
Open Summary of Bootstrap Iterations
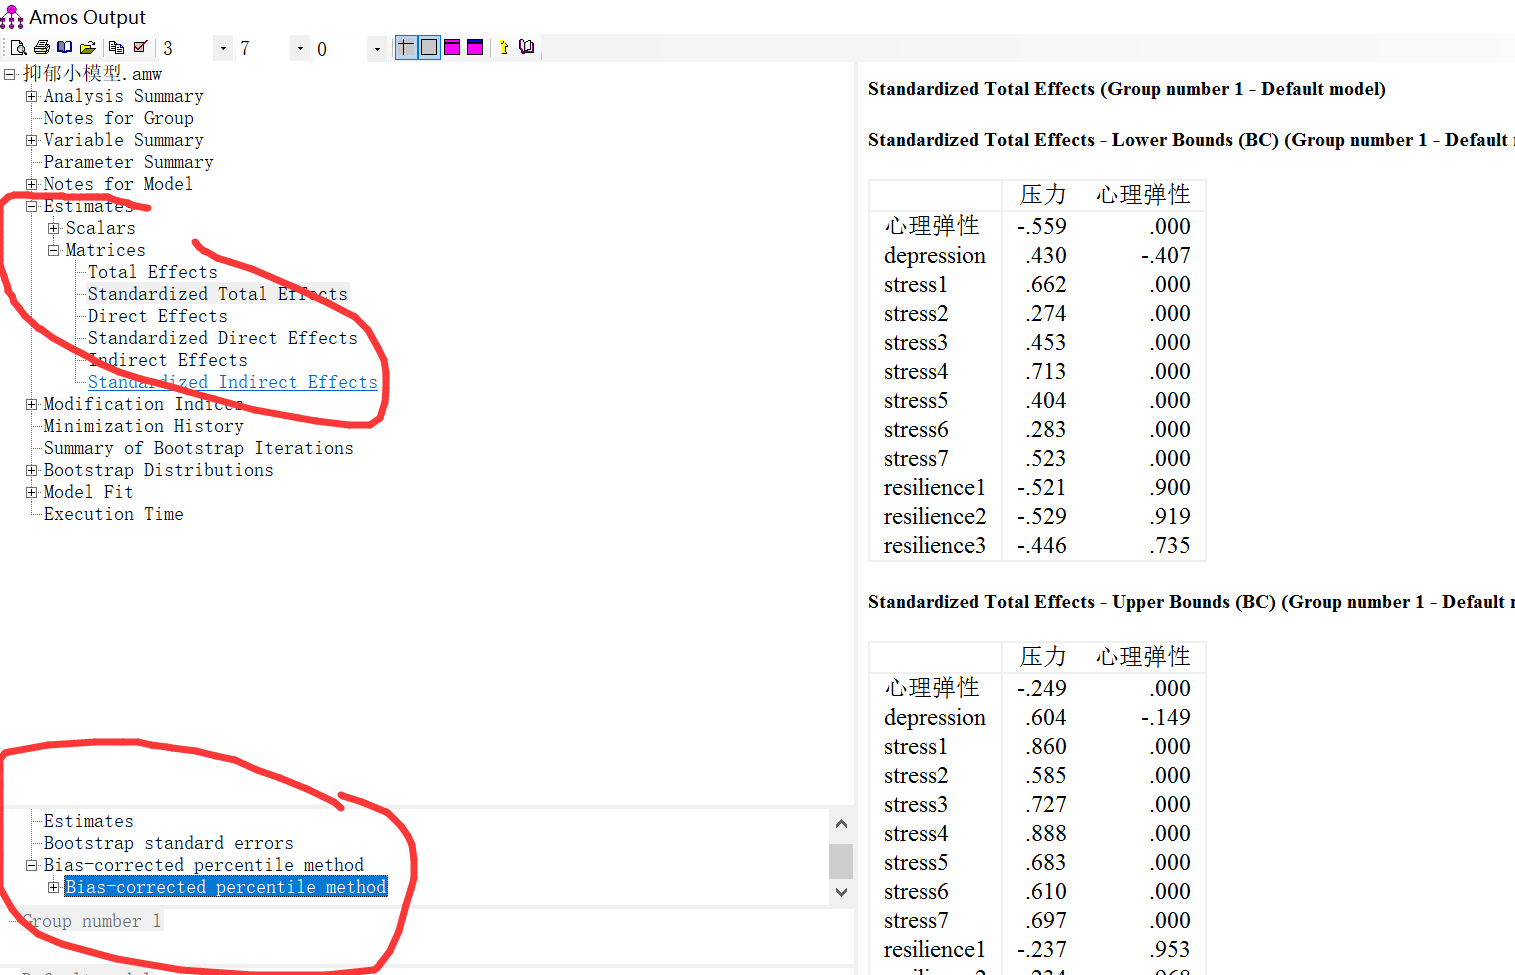pos(198,448)
